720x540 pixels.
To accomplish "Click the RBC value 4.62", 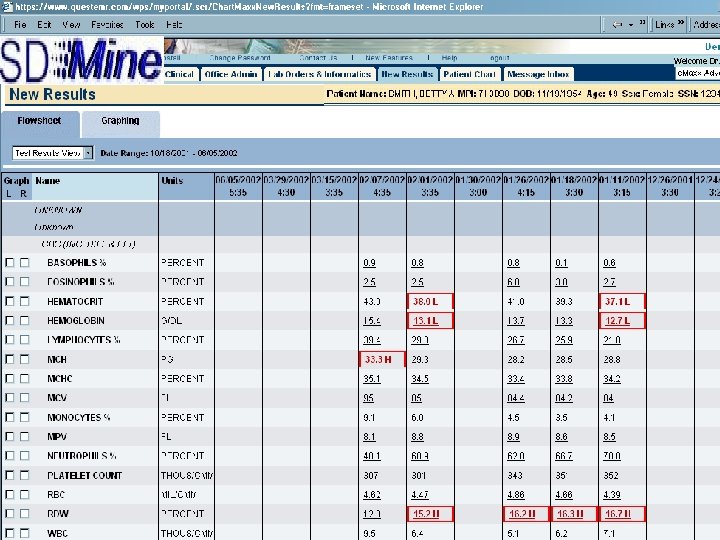I will (x=371, y=495).
